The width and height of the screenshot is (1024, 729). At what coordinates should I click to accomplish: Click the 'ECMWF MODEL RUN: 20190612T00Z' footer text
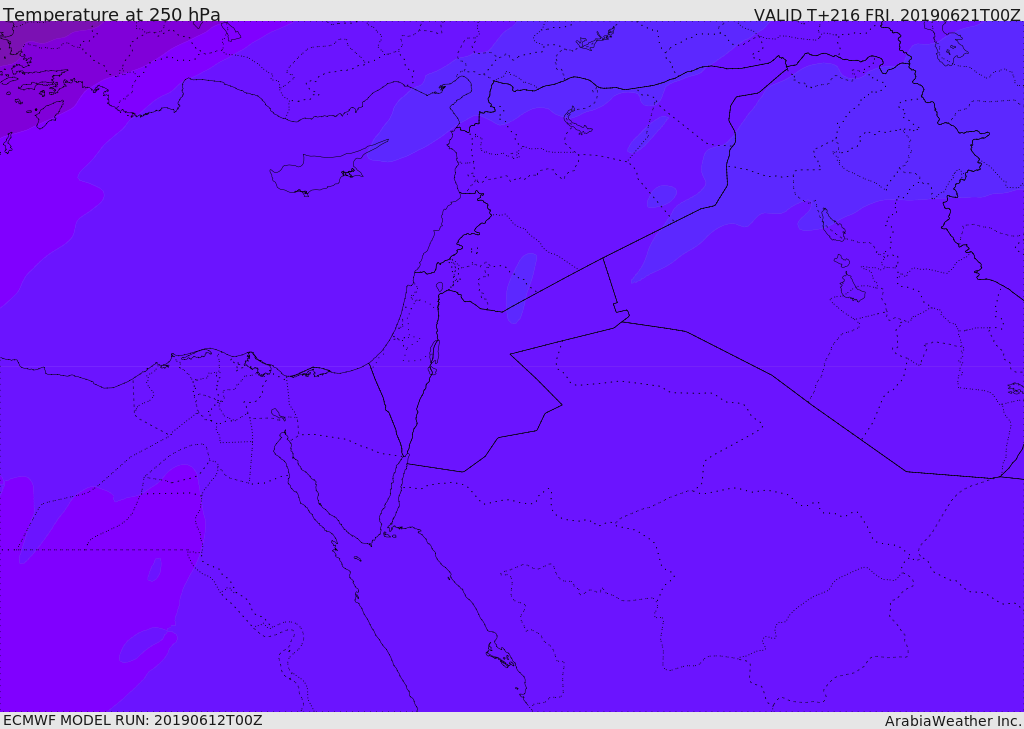pos(133,721)
